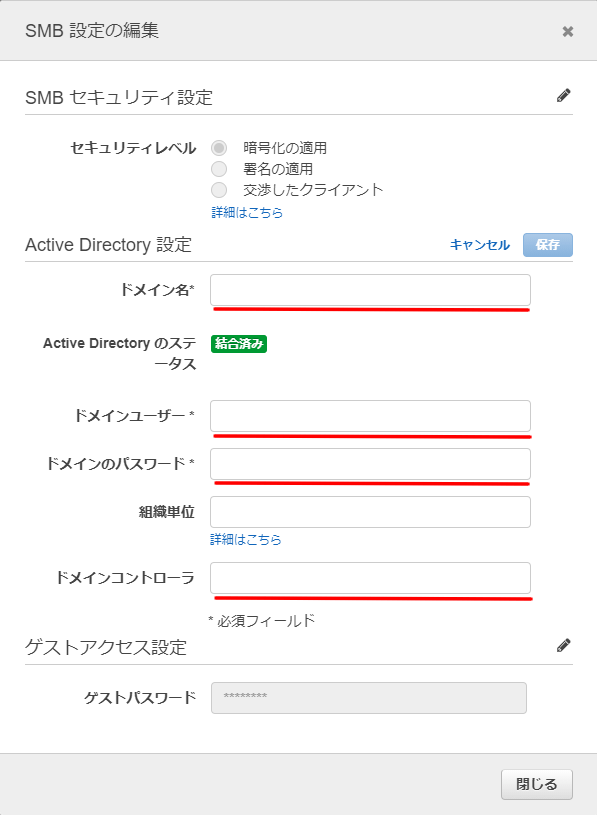Click the Active Directory 設定 section heading
The width and height of the screenshot is (597, 815).
pyautogui.click(x=109, y=245)
